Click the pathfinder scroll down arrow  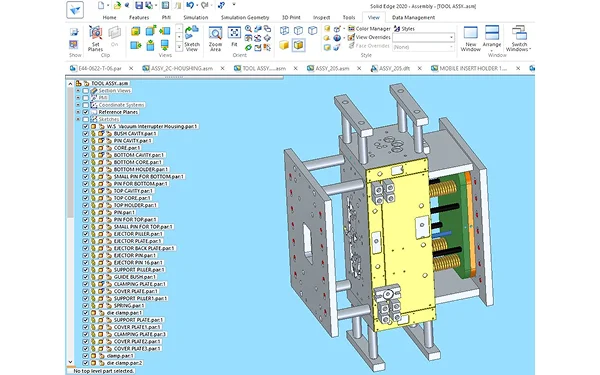70,362
